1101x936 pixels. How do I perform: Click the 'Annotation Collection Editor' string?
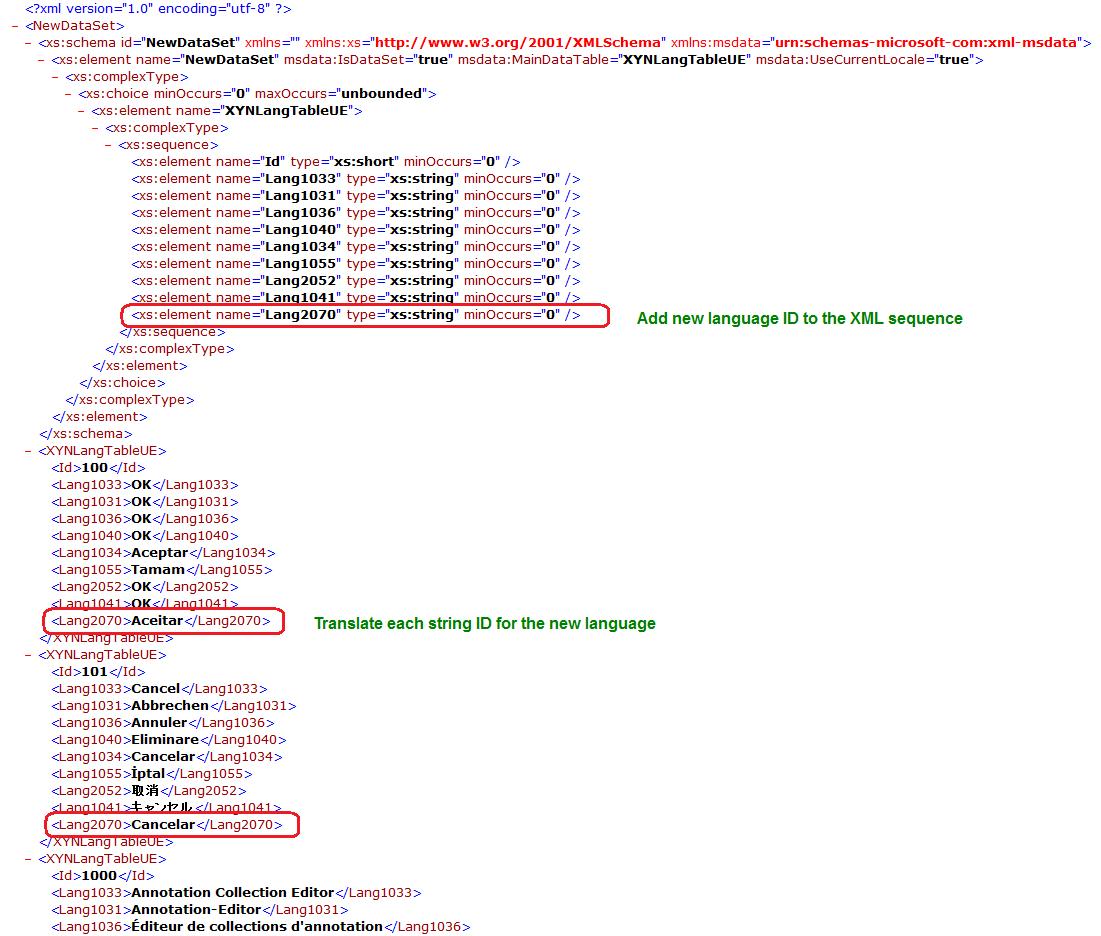pyautogui.click(x=233, y=893)
